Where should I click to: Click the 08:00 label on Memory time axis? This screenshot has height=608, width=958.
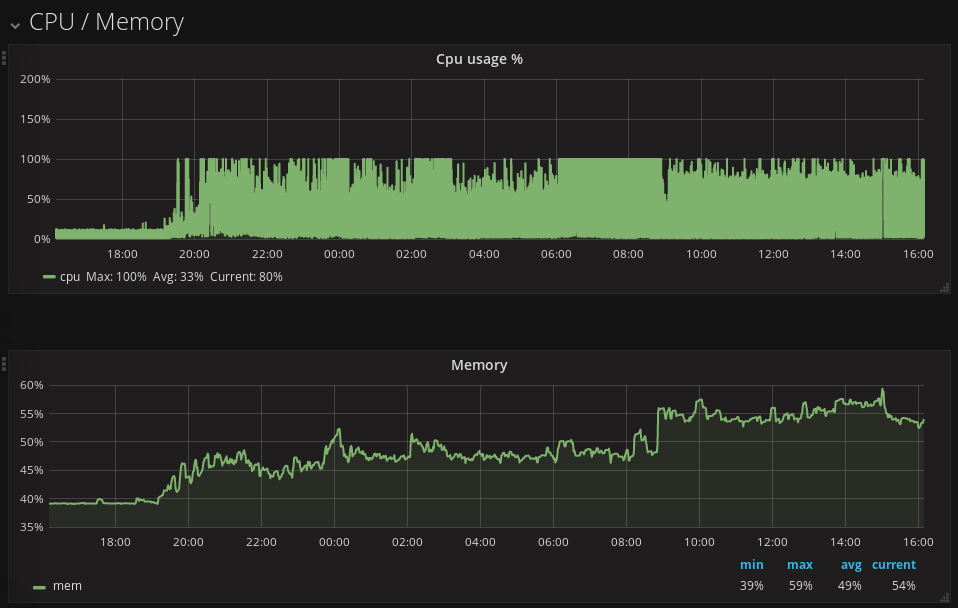click(626, 541)
